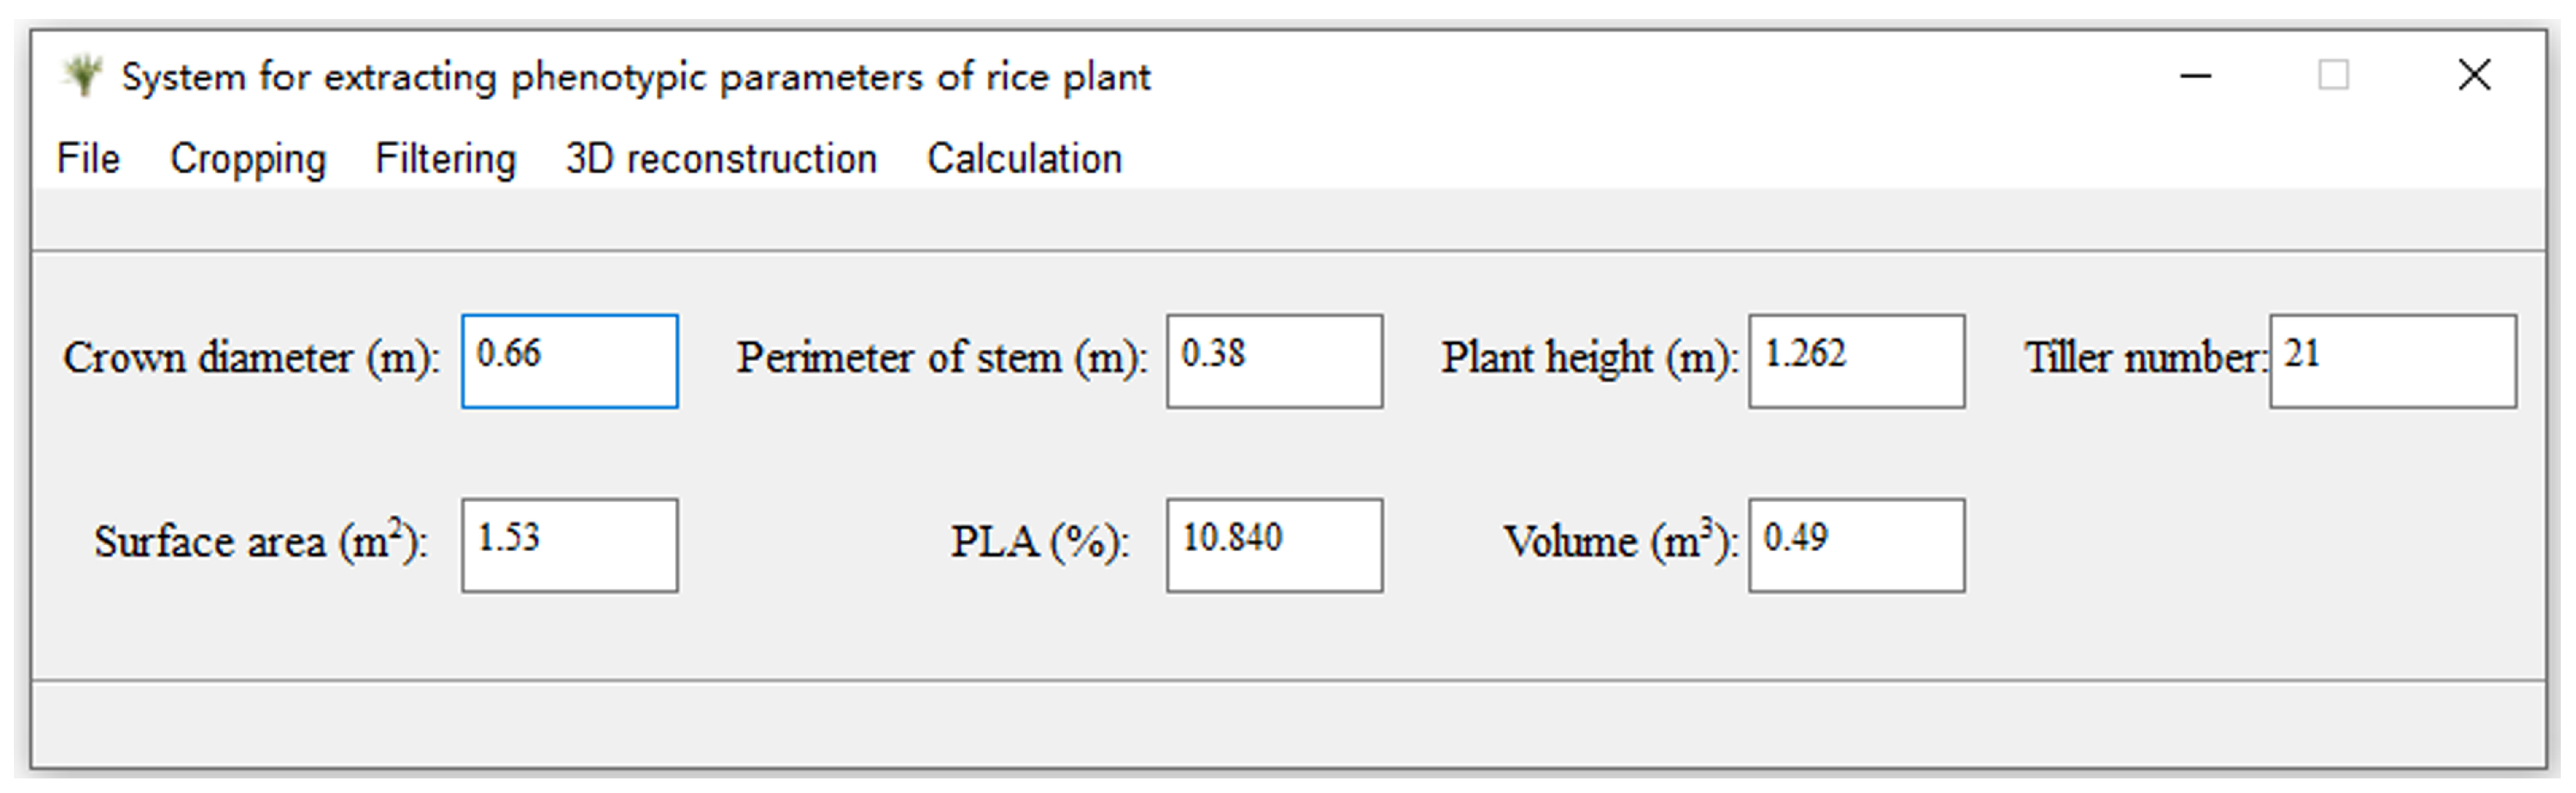Open the File menu

88,159
